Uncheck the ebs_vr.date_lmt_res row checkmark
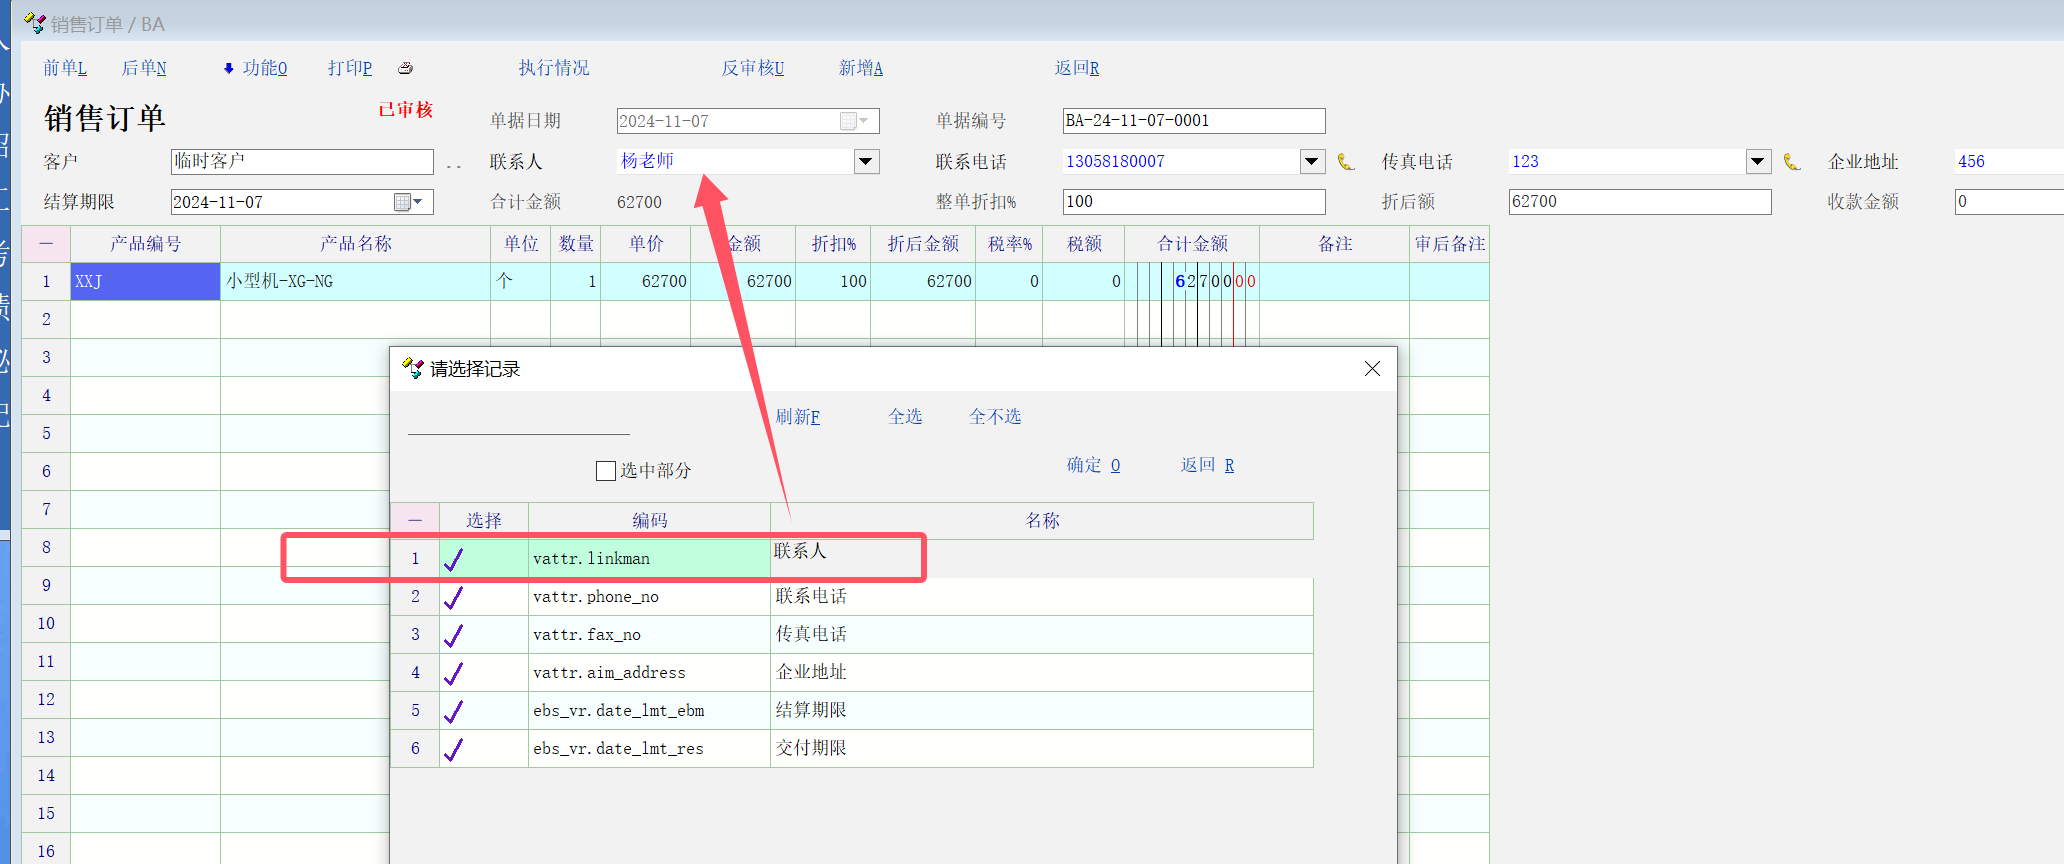 coord(453,749)
